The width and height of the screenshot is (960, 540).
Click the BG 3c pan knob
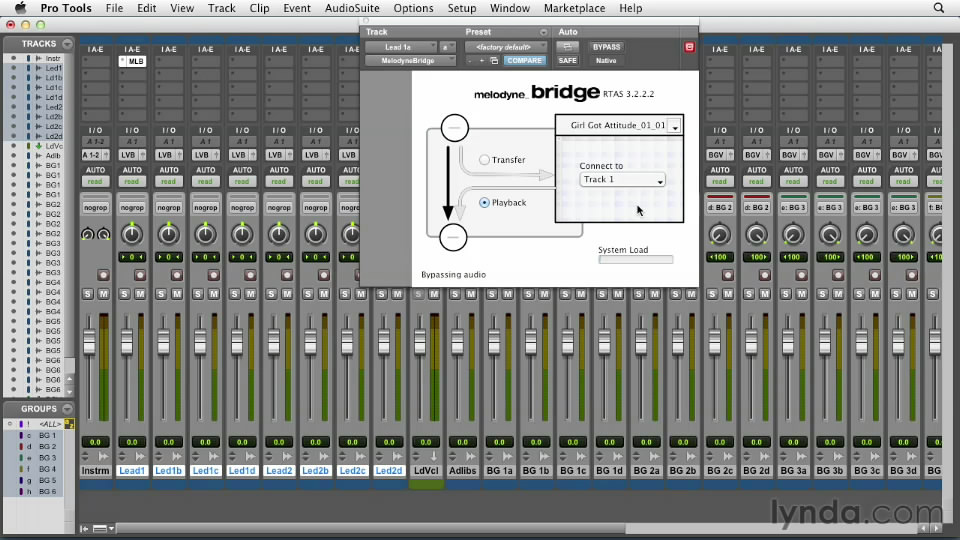tap(866, 234)
